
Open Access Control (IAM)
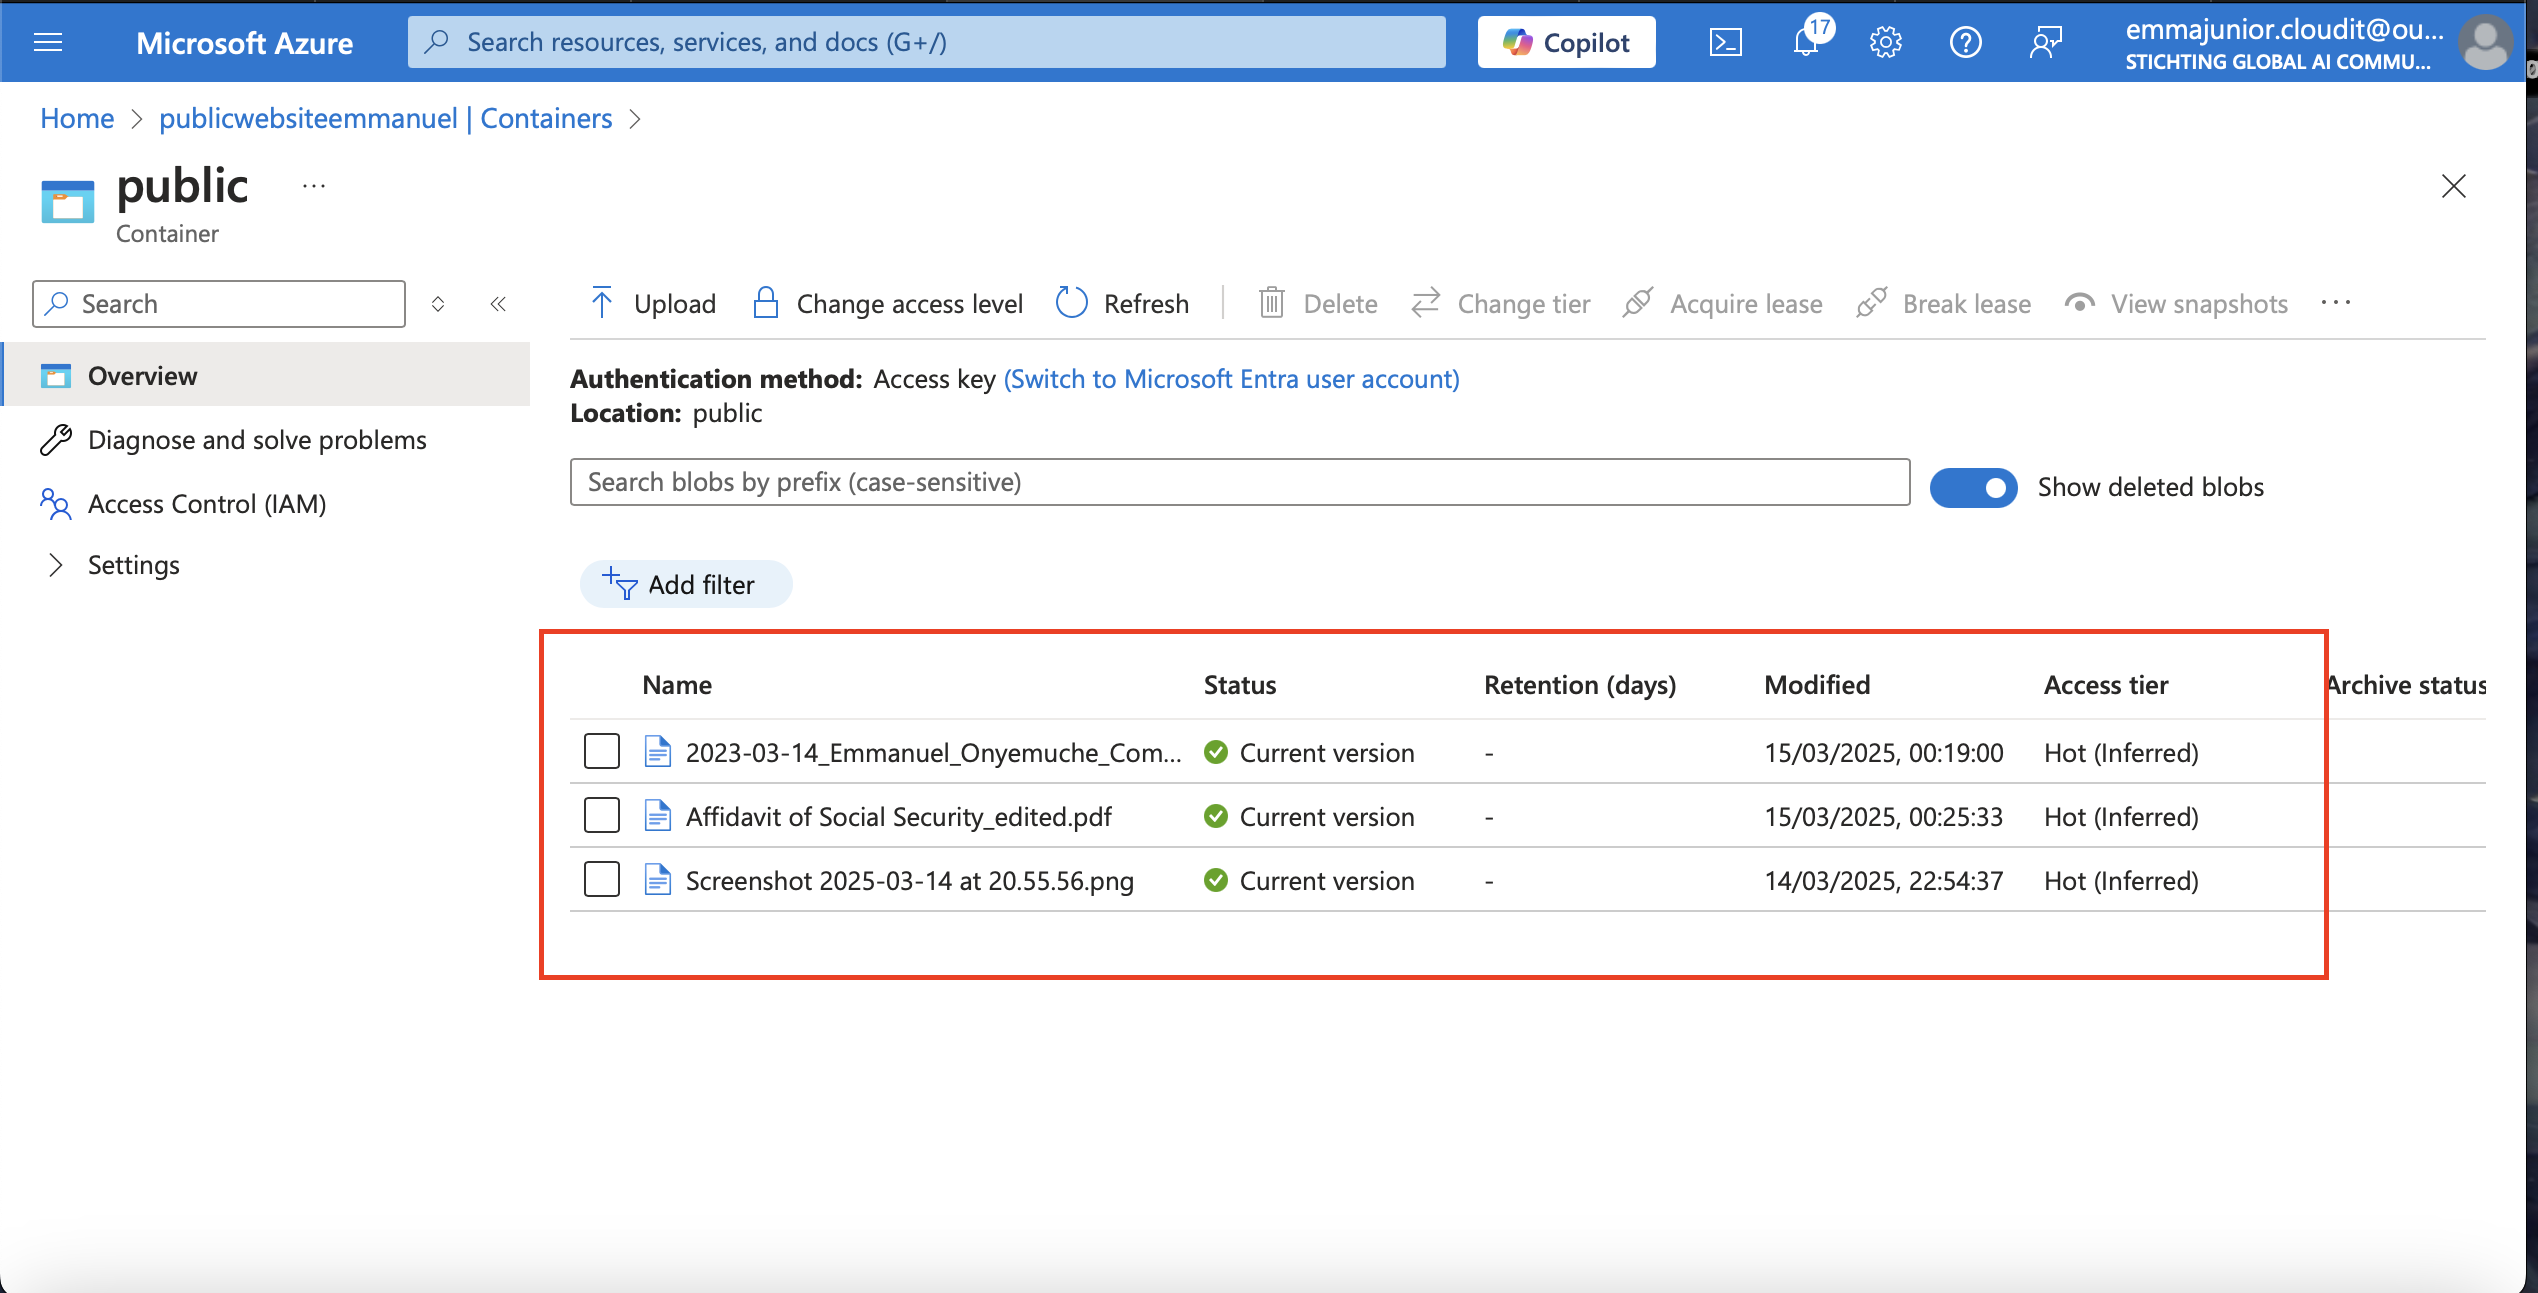[207, 504]
